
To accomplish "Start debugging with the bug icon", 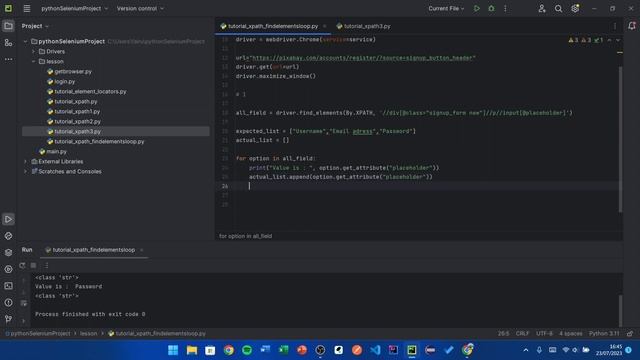I will 491,8.
